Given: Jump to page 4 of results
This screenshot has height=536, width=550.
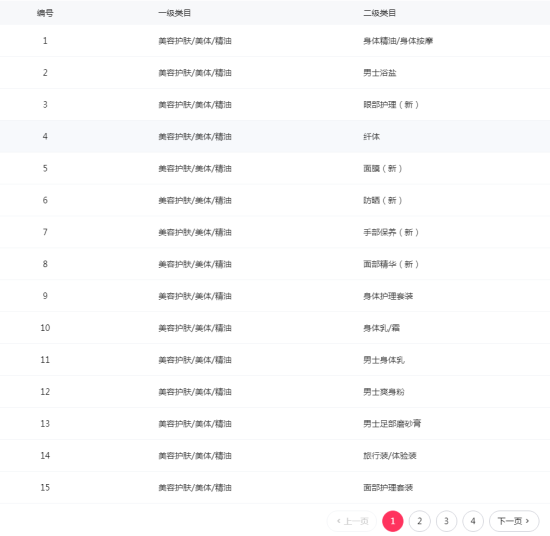Looking at the screenshot, I should (x=473, y=521).
